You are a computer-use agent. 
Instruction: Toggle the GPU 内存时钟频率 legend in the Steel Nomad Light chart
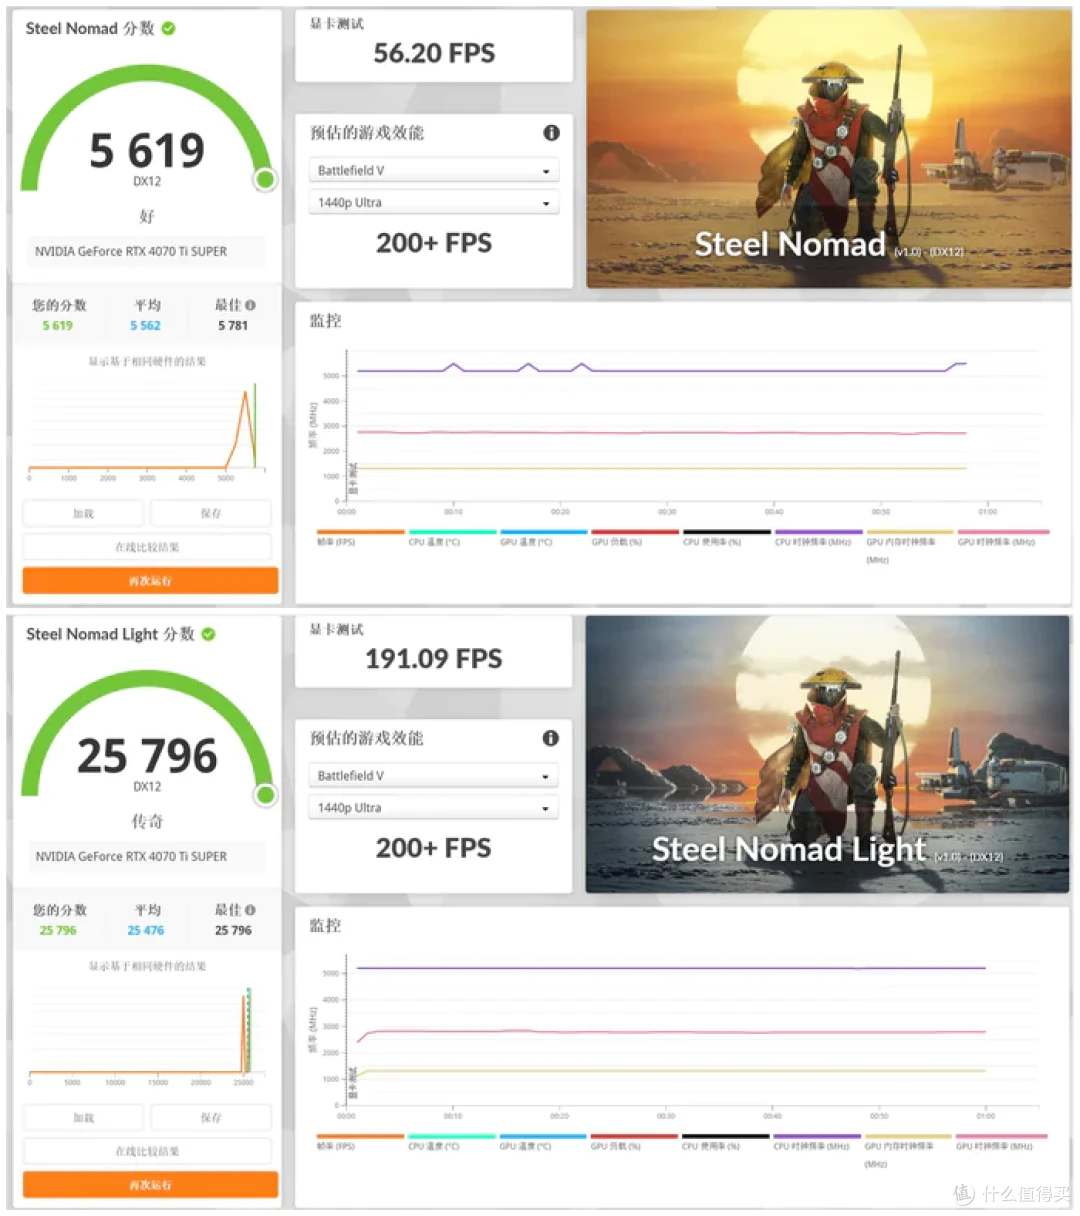tap(909, 1150)
